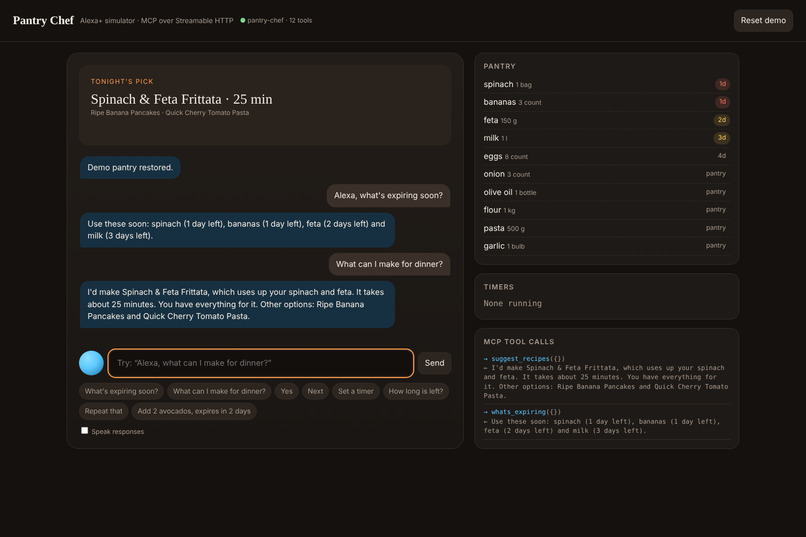Viewport: 806px width, 537px height.
Task: Focus the Alexa message input field
Action: pyautogui.click(x=261, y=363)
